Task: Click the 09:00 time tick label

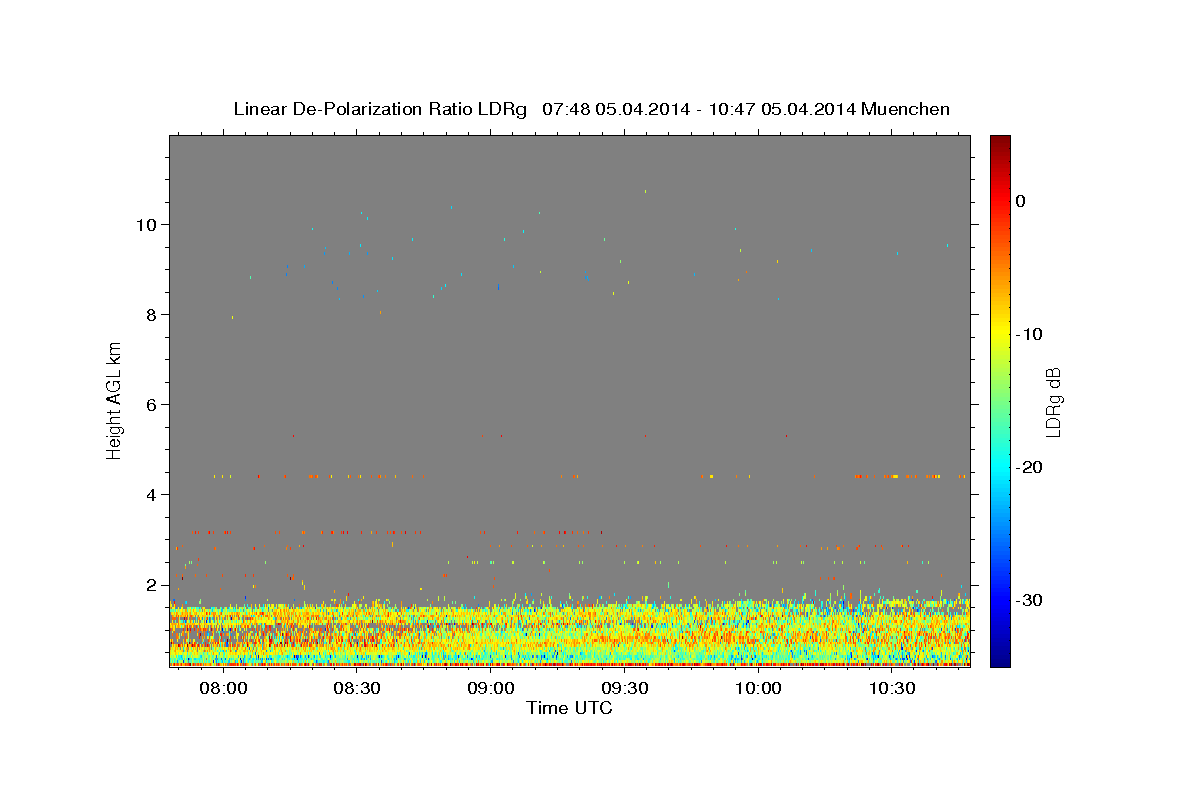Action: (490, 689)
